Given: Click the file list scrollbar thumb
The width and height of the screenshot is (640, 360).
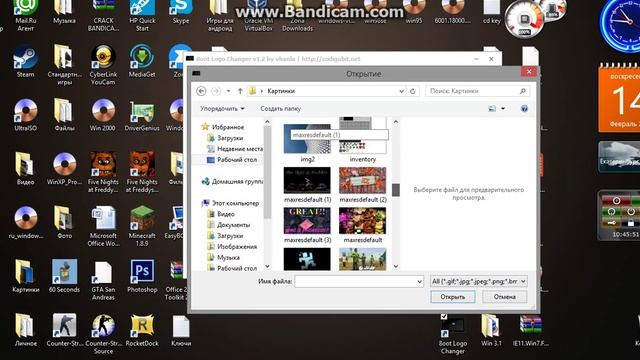Looking at the screenshot, I should click(396, 190).
